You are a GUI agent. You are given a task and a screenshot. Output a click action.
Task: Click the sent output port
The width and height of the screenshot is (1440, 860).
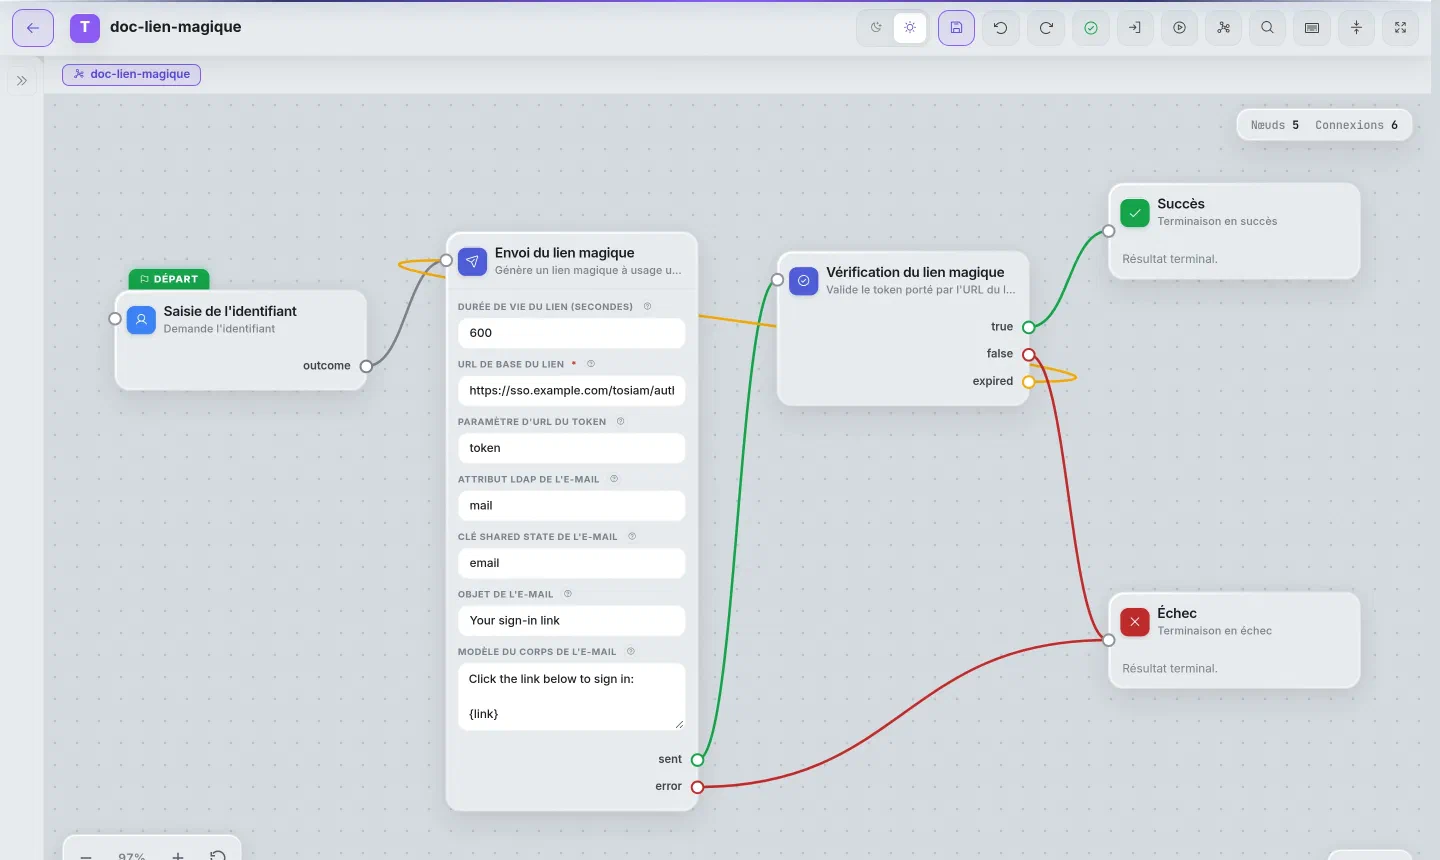(x=698, y=760)
